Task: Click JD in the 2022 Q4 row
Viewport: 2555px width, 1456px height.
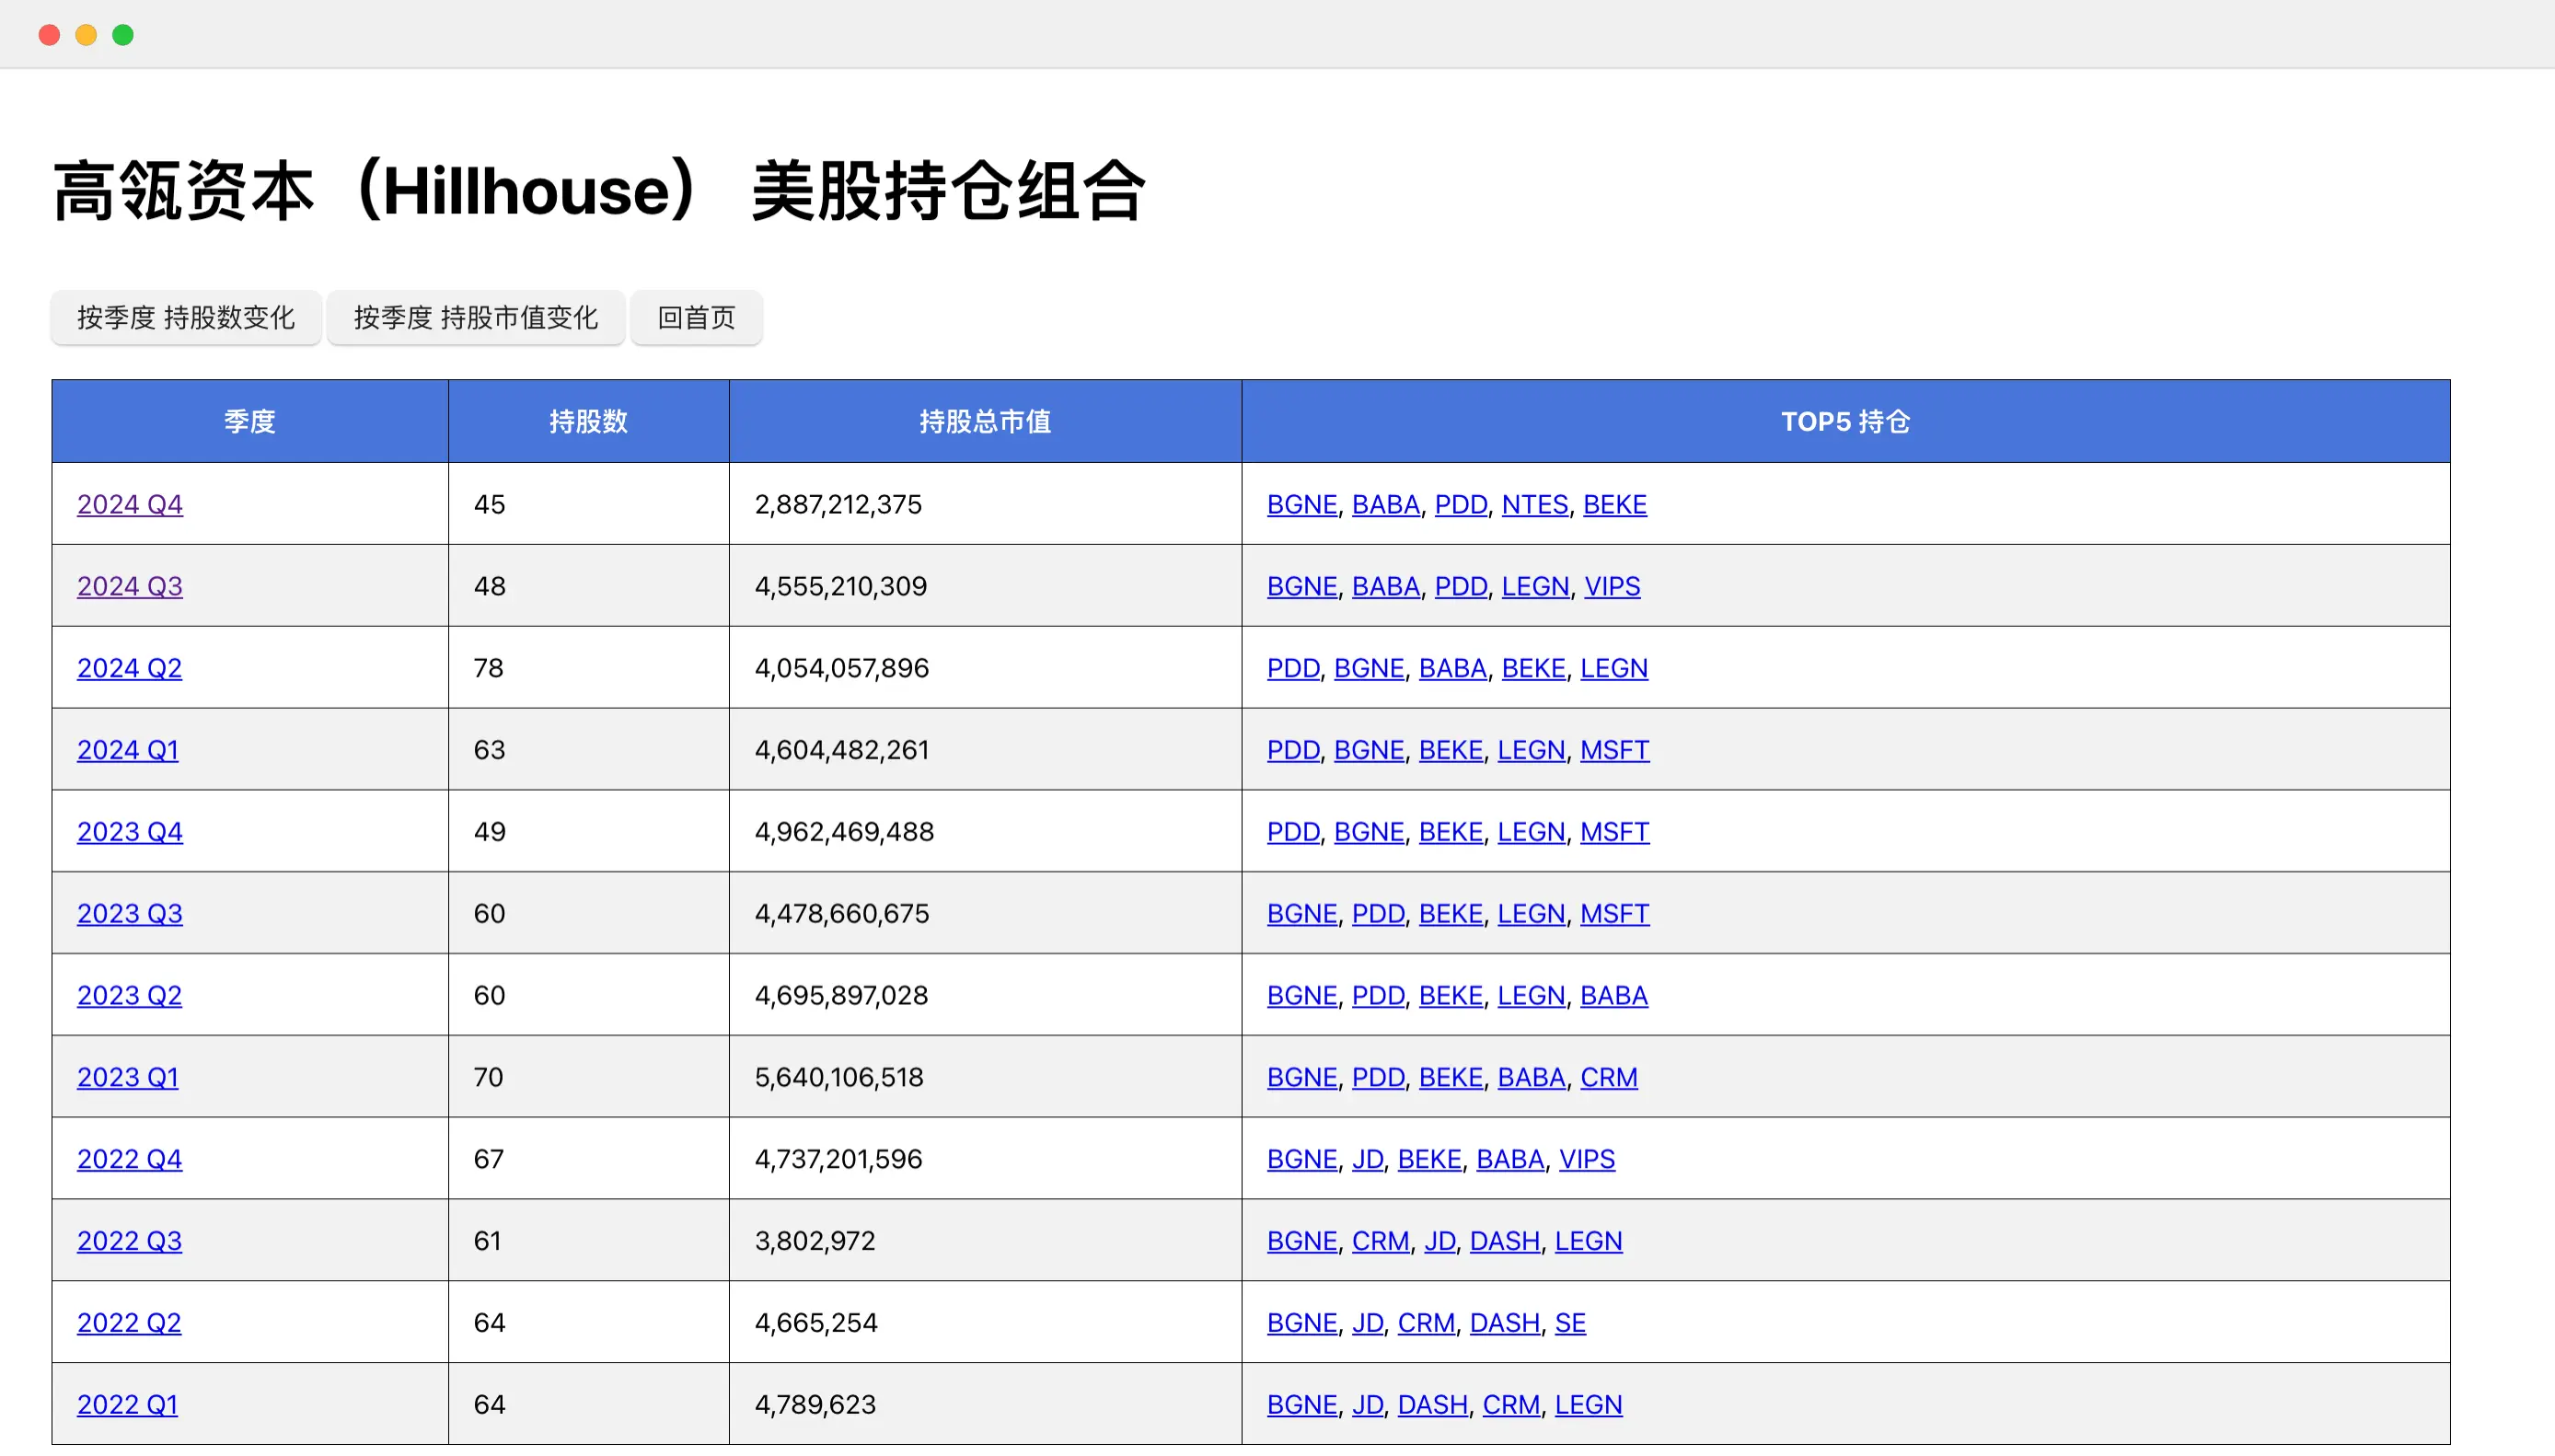Action: tap(1367, 1160)
